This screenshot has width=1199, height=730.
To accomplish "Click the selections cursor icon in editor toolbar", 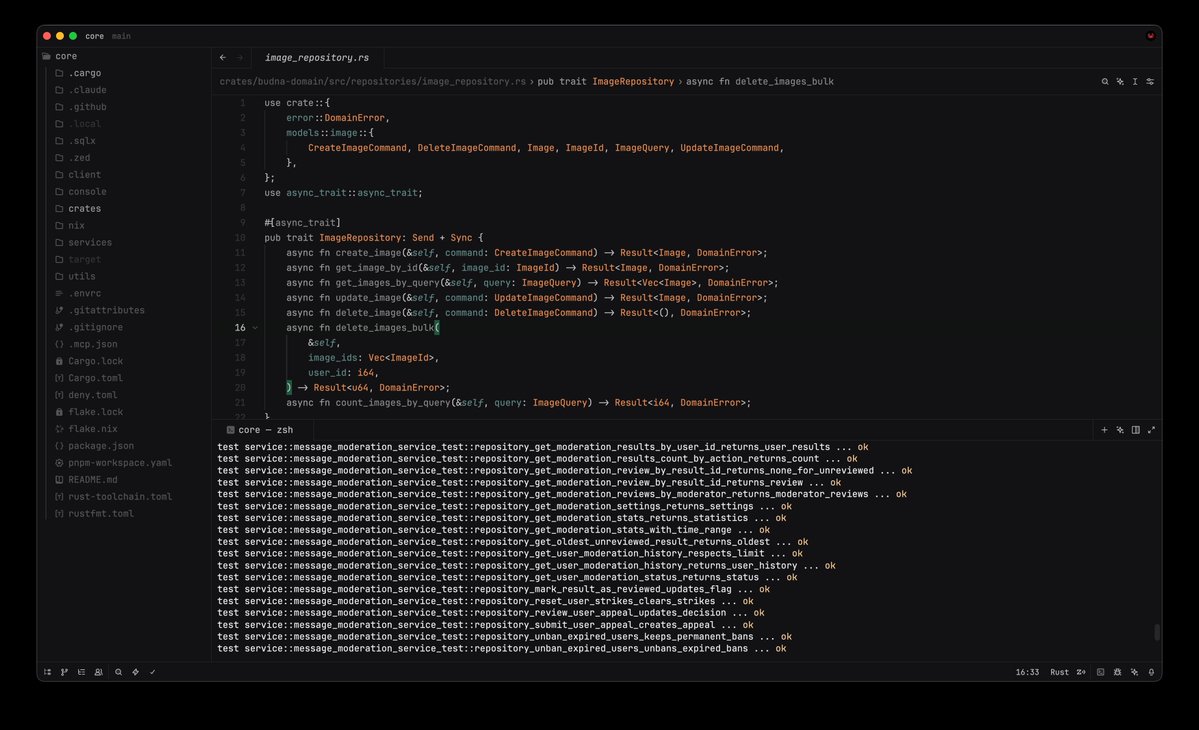I will coord(1135,81).
